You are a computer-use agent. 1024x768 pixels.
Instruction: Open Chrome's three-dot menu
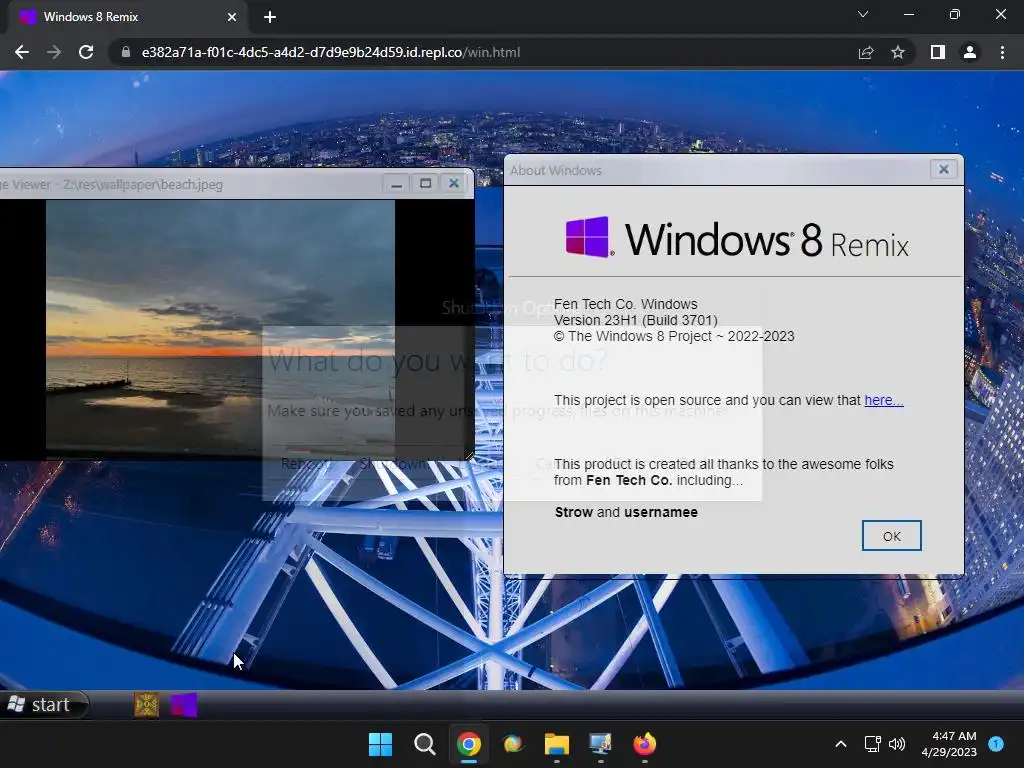pyautogui.click(x=1002, y=52)
